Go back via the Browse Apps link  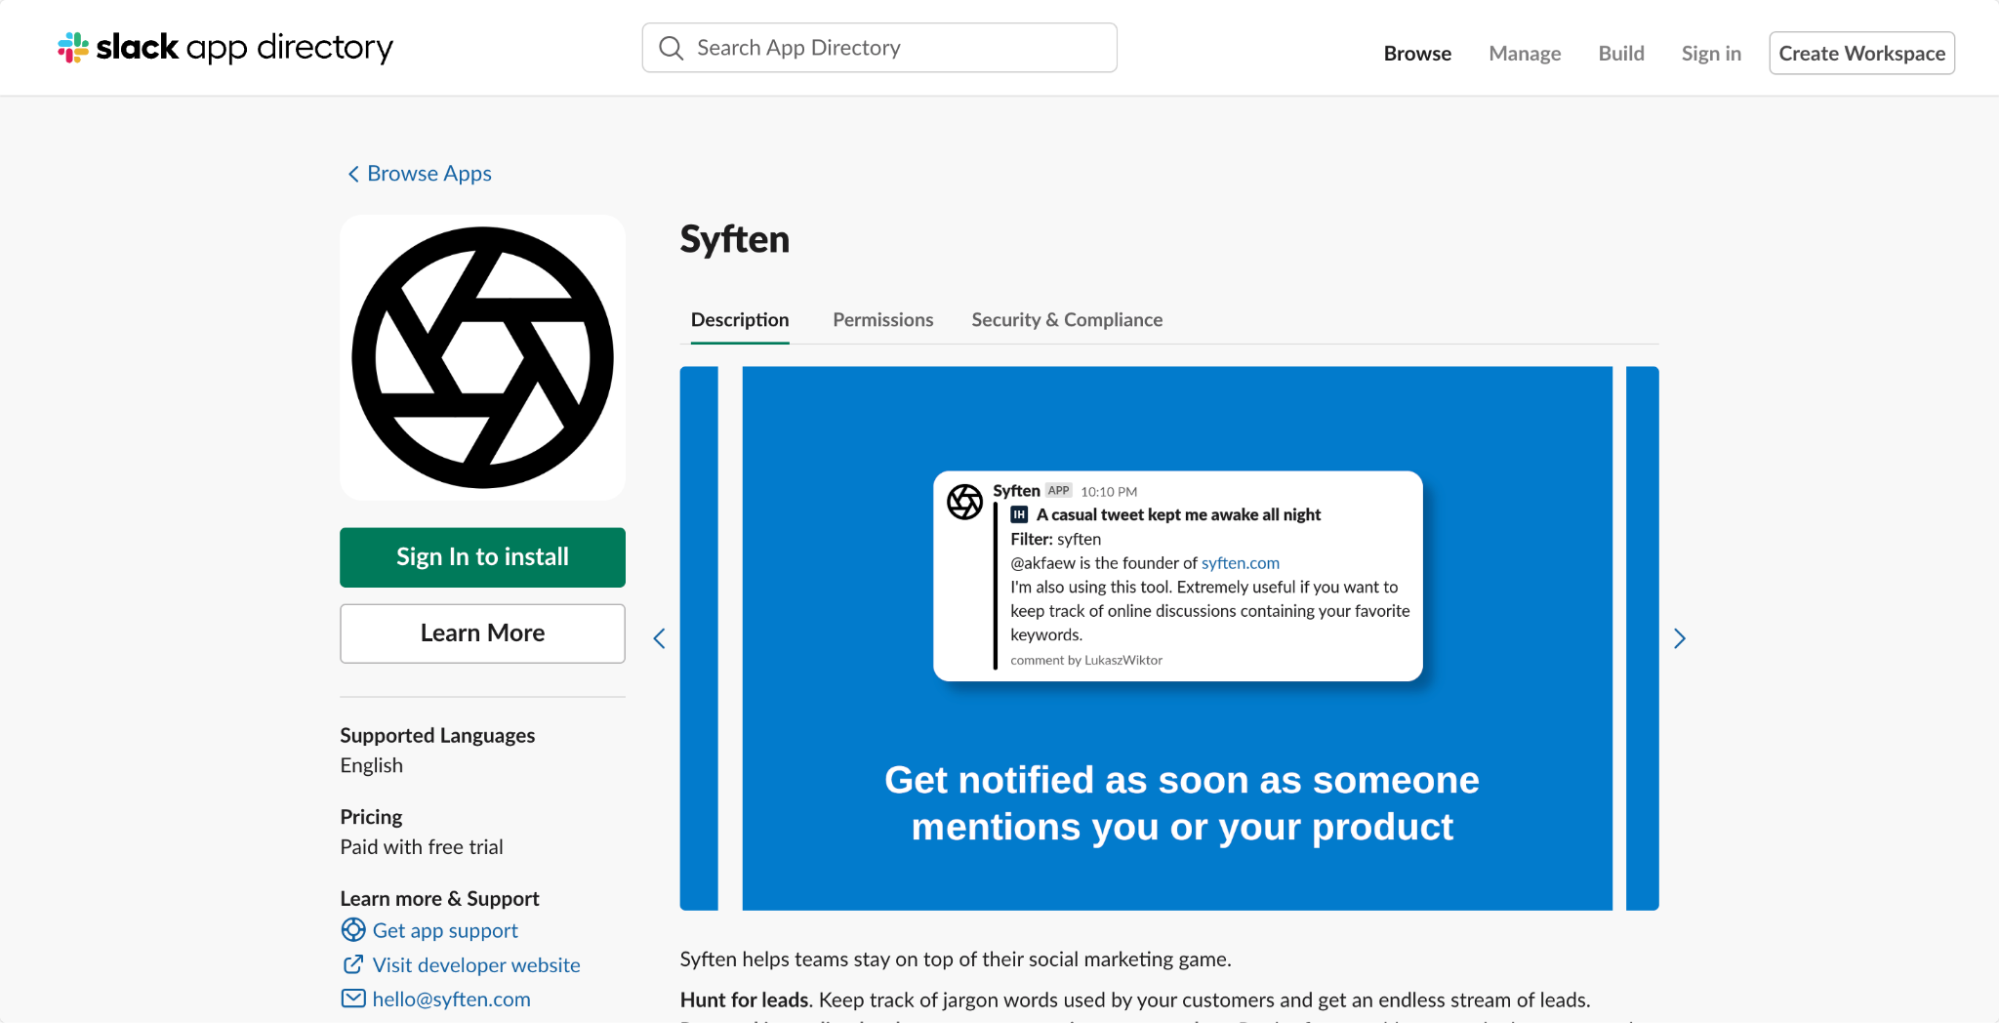429,174
